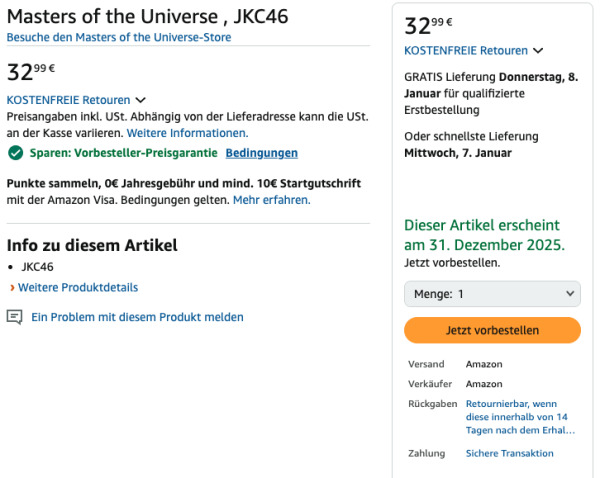
Task: Visit the Masters of the Universe-Store link
Action: (x=119, y=37)
